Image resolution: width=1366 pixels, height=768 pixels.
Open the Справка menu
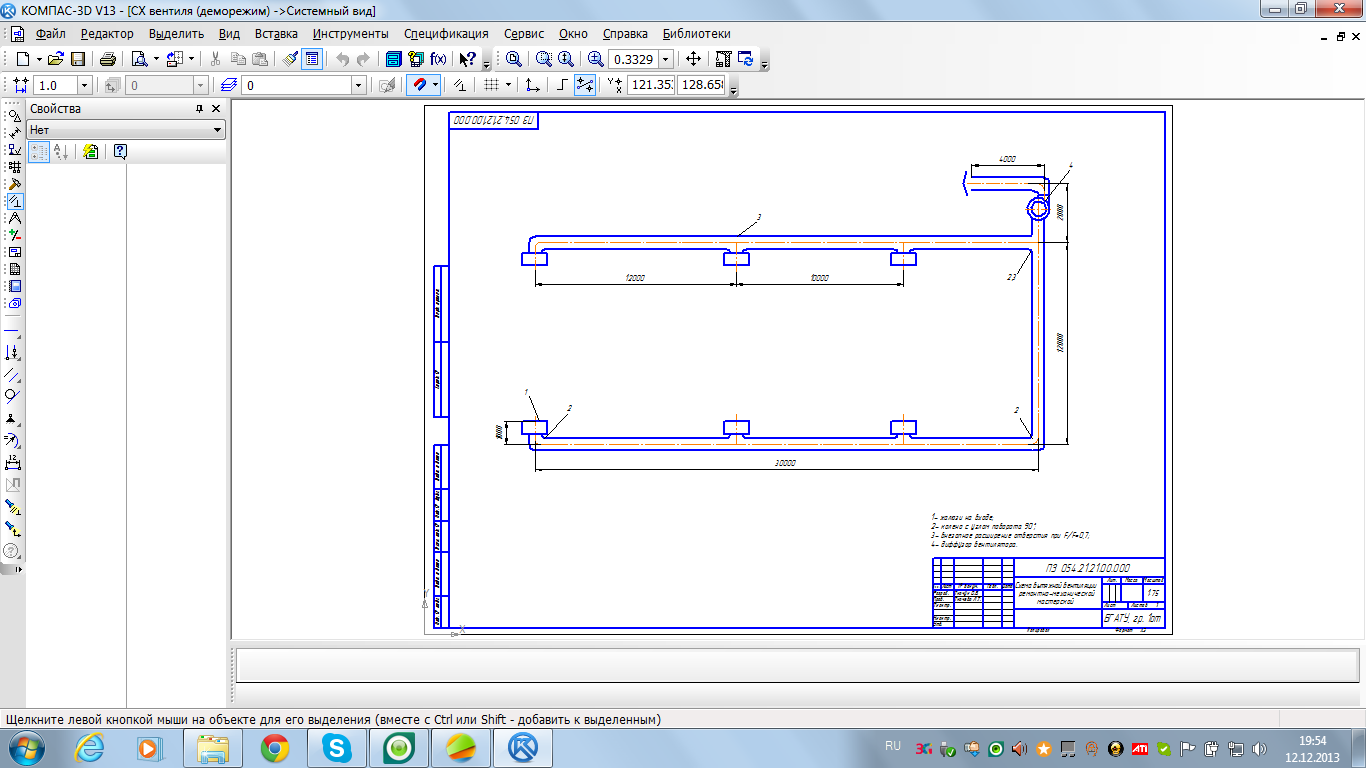(x=625, y=34)
